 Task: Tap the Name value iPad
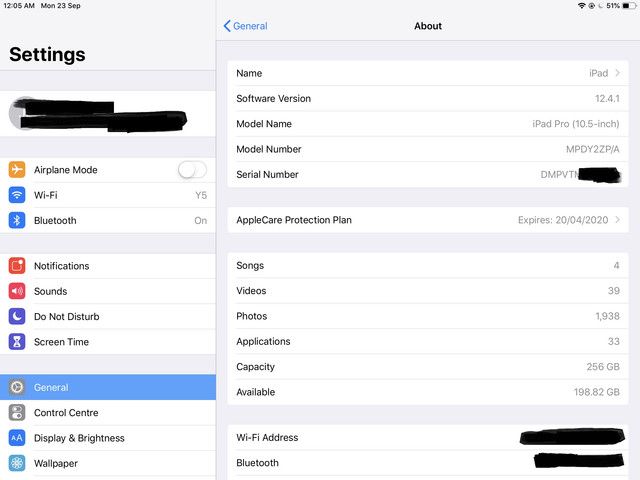pos(598,73)
